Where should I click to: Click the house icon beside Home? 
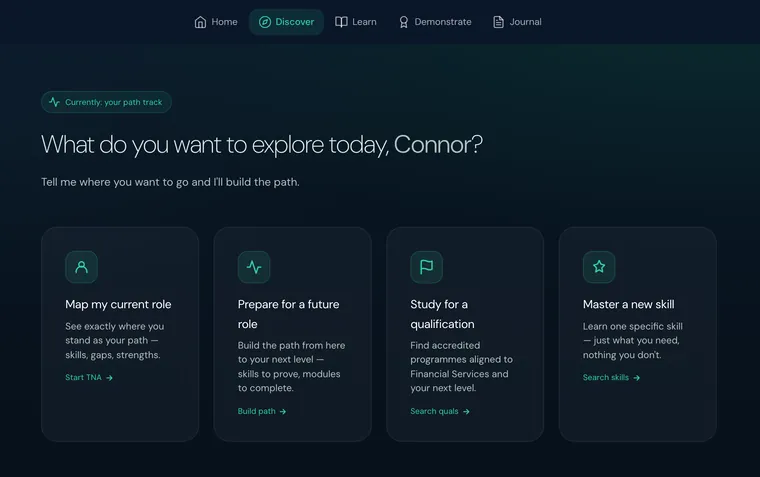pyautogui.click(x=200, y=22)
